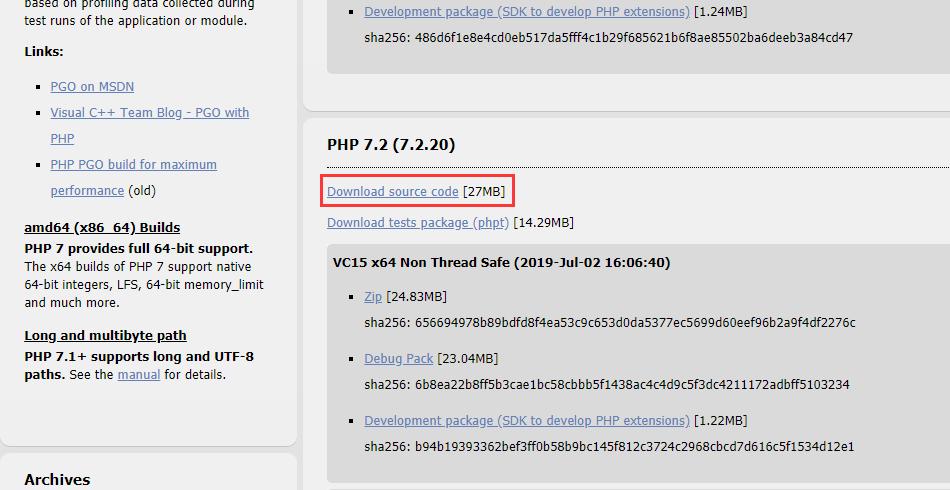This screenshot has width=950, height=490.
Task: Click the amd64 (x86_64) Builds heading
Action: click(102, 228)
